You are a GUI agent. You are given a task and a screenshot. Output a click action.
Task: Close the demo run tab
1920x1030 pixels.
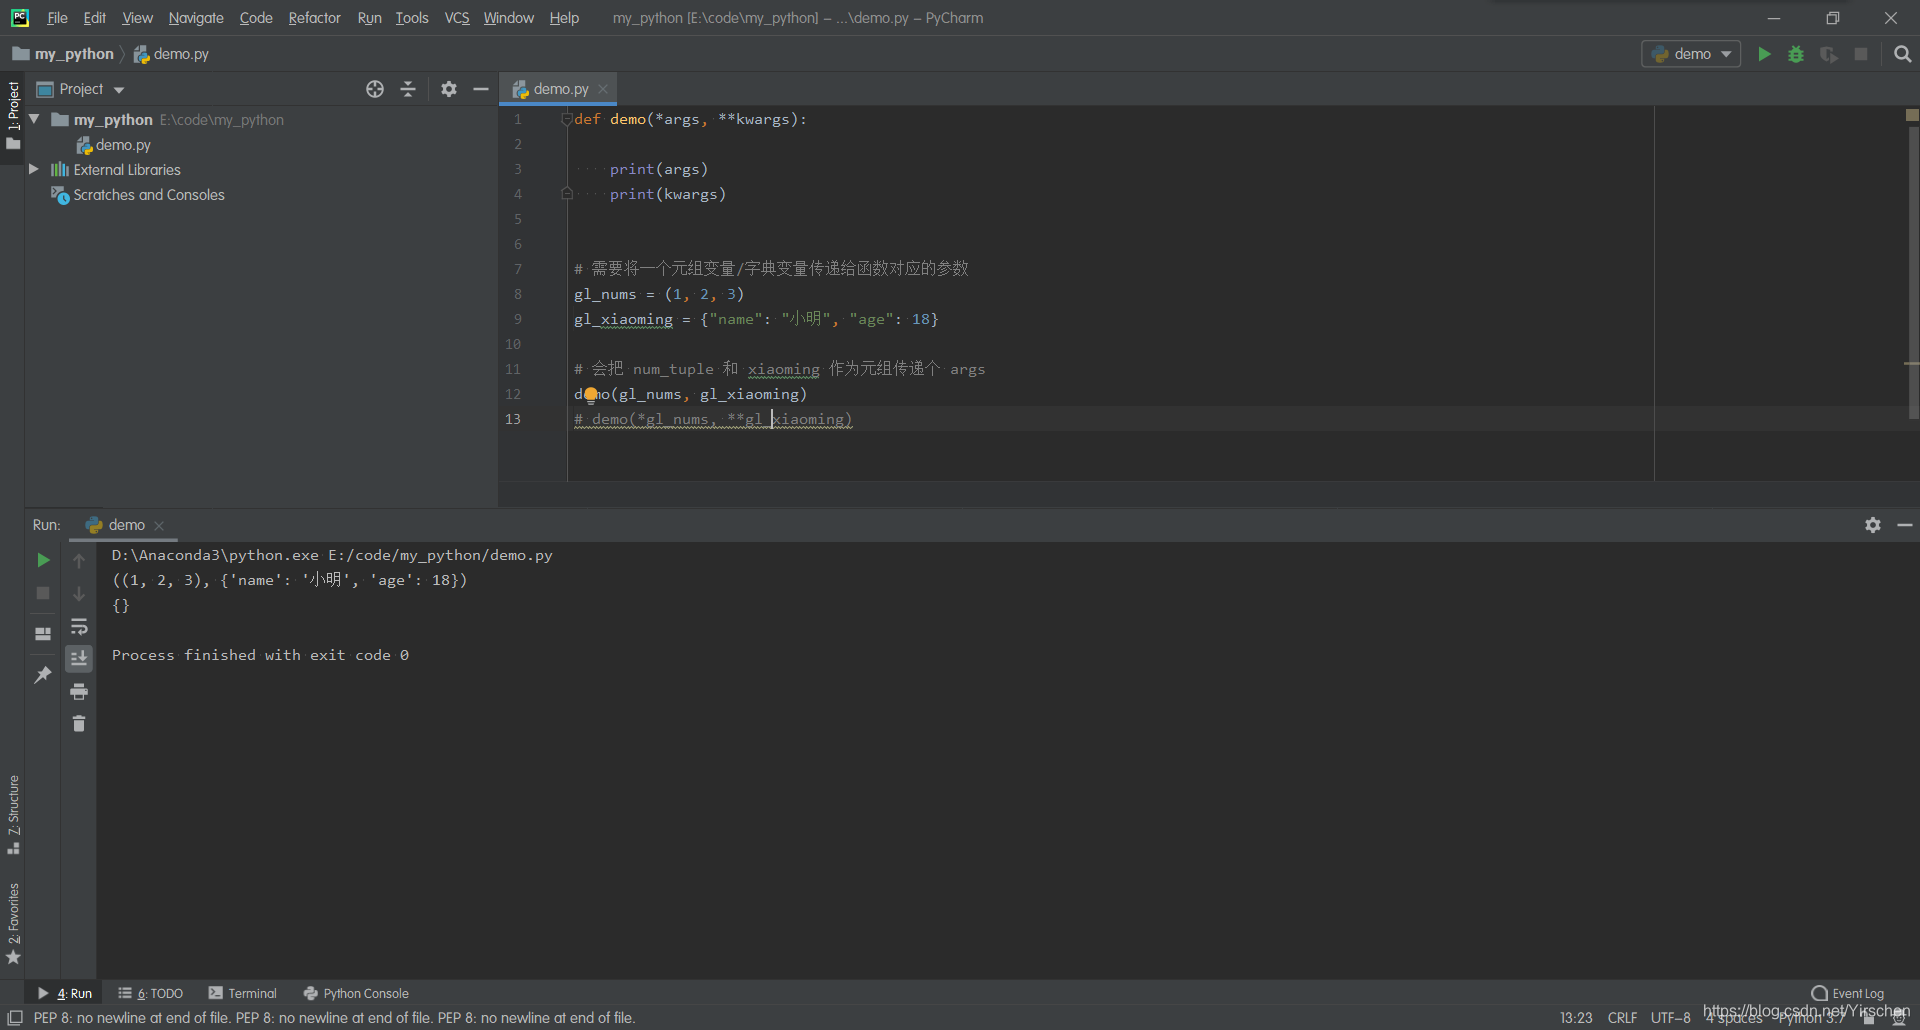pyautogui.click(x=159, y=525)
